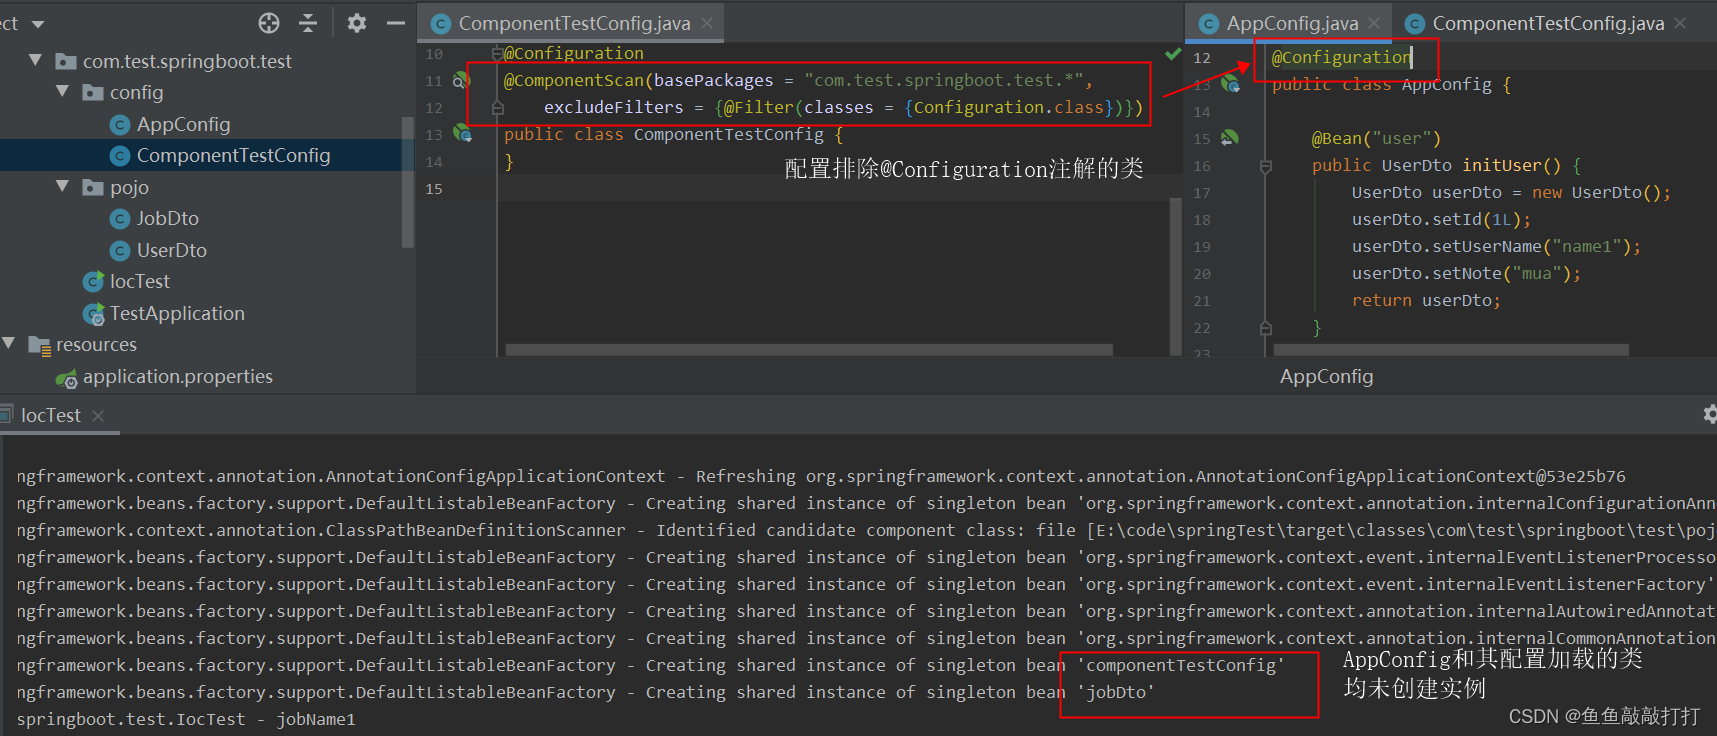
Task: Click the bean gutter icon on line 15
Action: point(1230,138)
